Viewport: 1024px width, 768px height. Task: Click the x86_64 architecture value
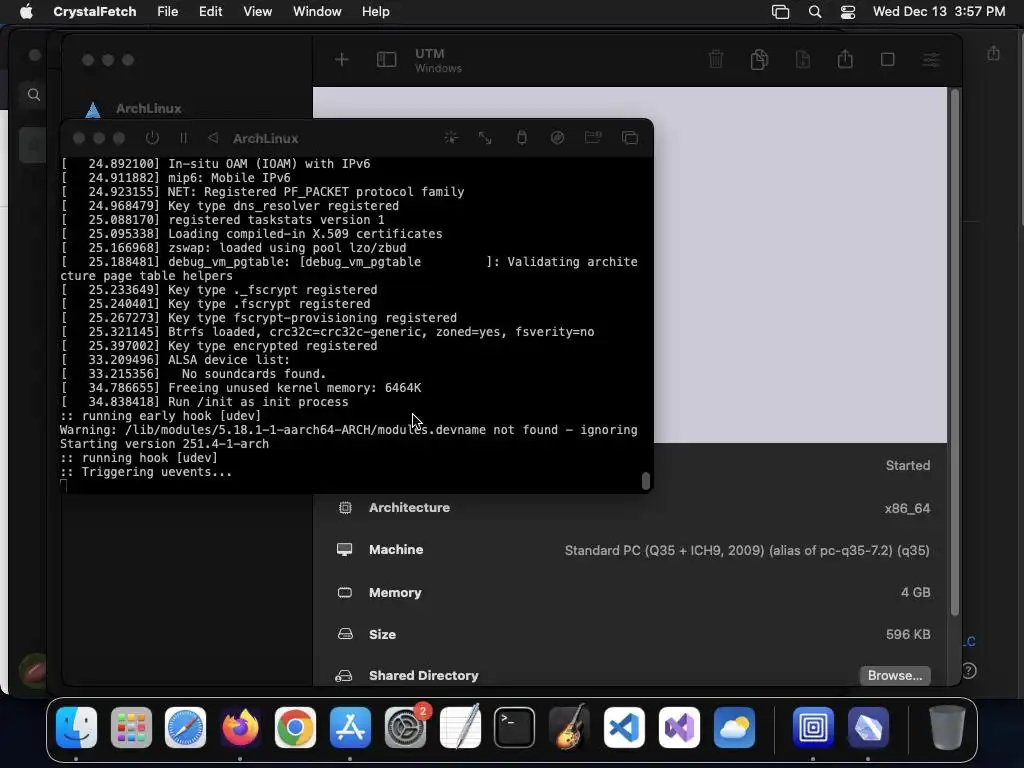coord(907,508)
